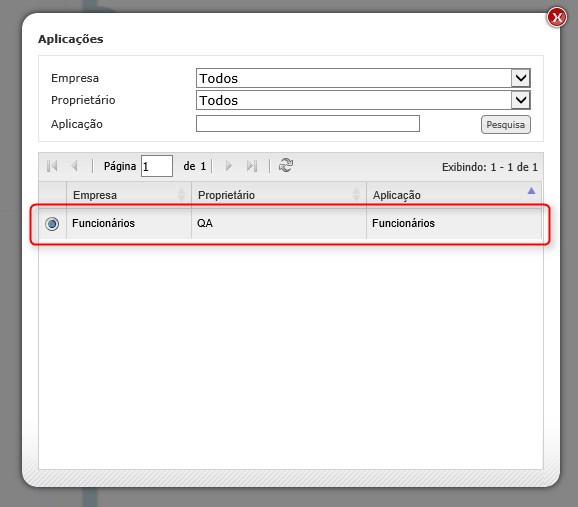The width and height of the screenshot is (578, 507).
Task: Click the 'Exibindo: 1 - 1 de 1' status text
Action: coord(490,167)
